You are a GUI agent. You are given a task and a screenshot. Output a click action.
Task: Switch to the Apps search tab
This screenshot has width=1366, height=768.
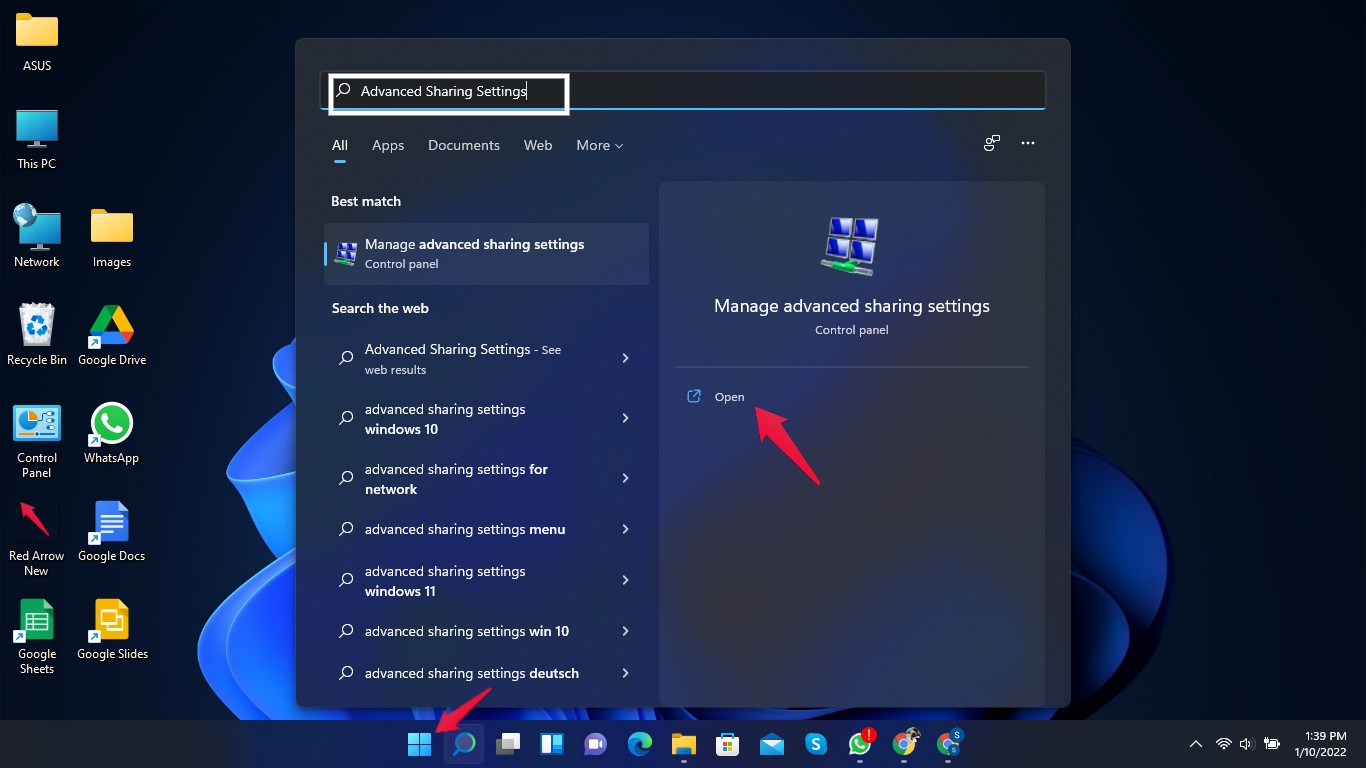388,145
